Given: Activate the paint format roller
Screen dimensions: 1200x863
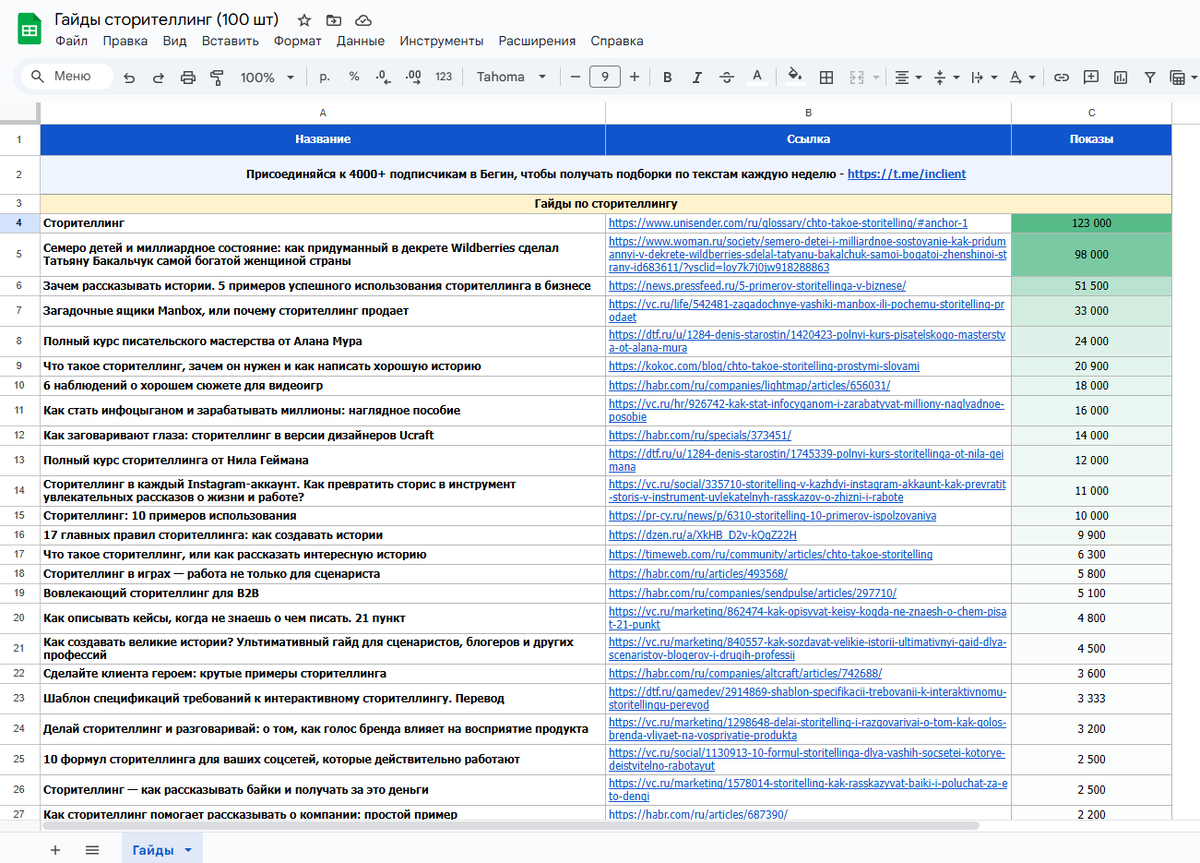Looking at the screenshot, I should pos(216,77).
